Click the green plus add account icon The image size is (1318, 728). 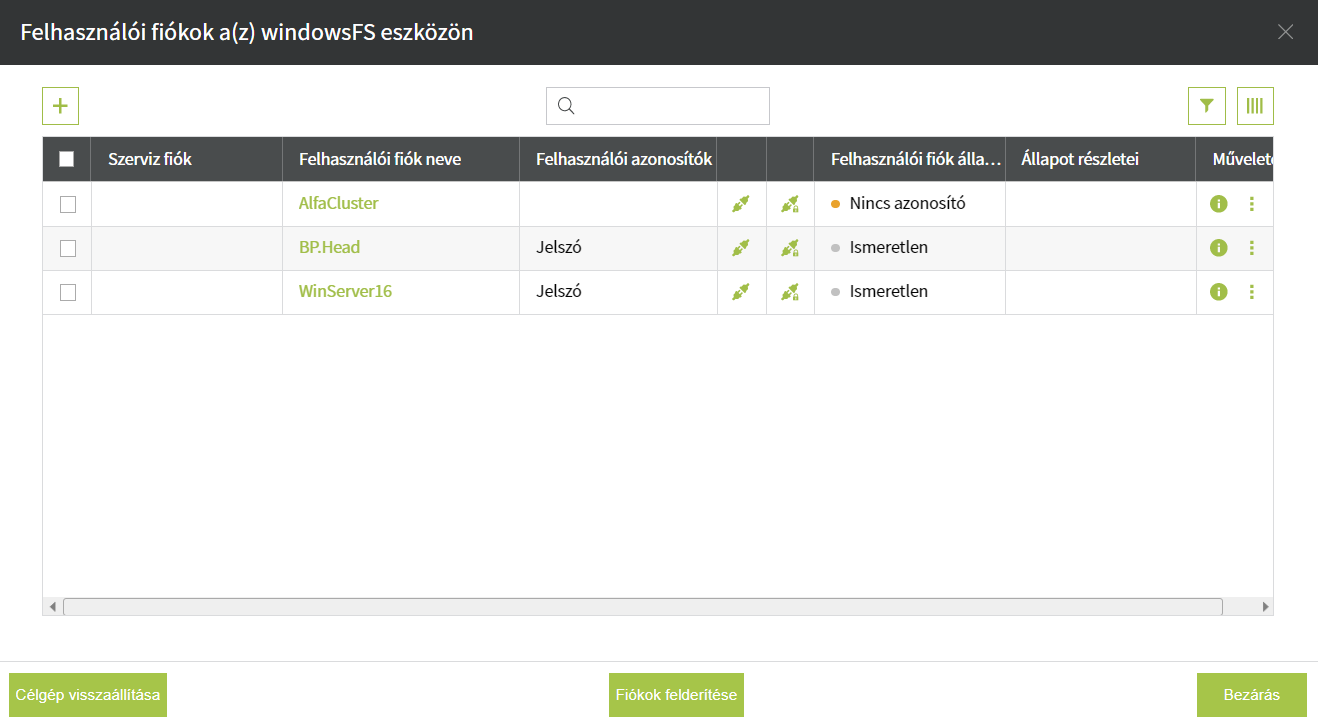point(60,106)
